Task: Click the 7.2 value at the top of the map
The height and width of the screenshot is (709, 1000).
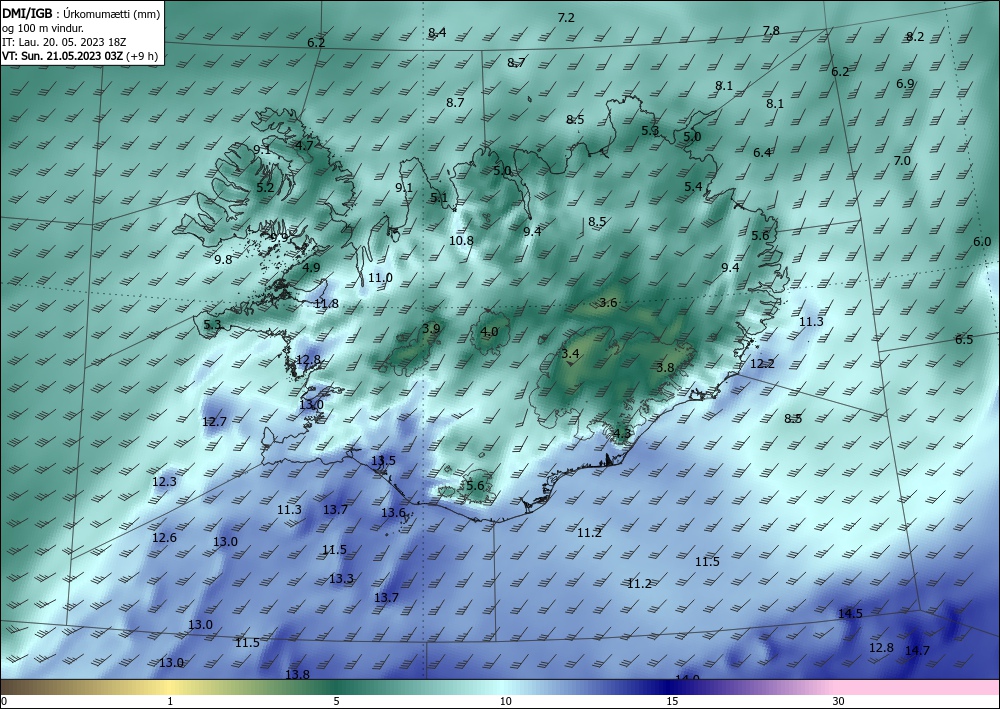Action: click(x=566, y=18)
